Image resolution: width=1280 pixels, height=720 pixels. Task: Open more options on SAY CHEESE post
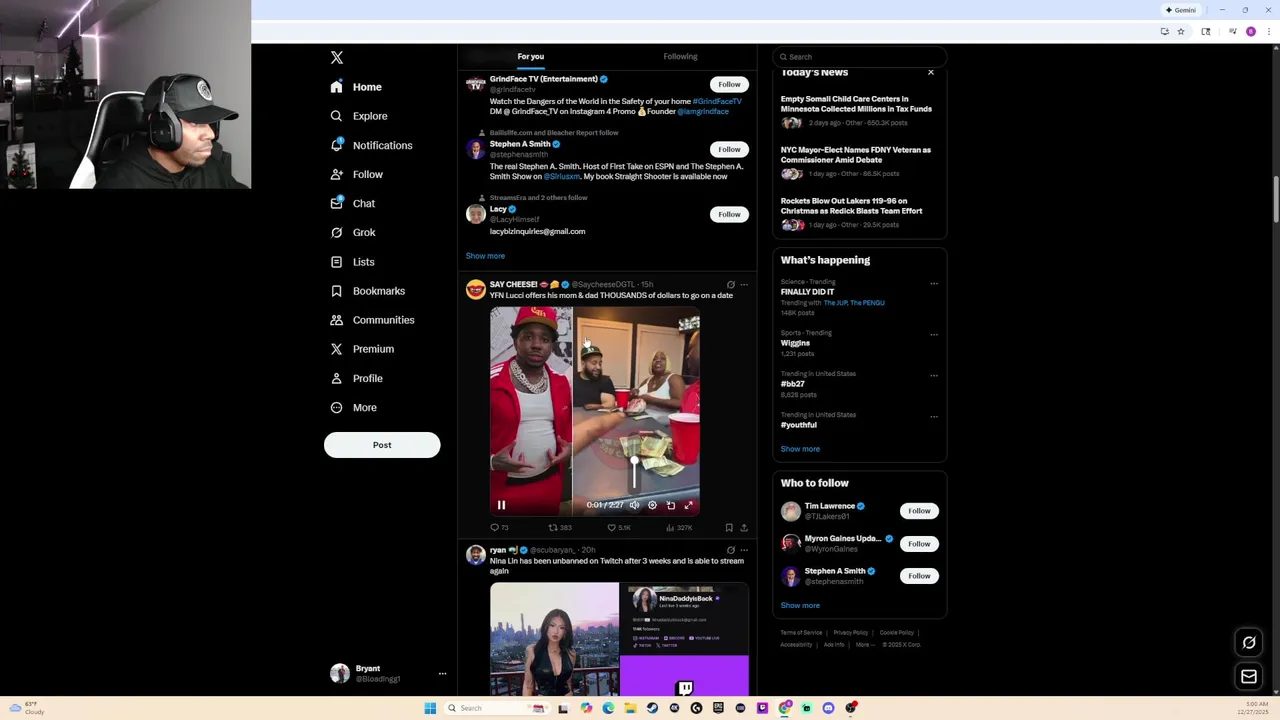(744, 285)
